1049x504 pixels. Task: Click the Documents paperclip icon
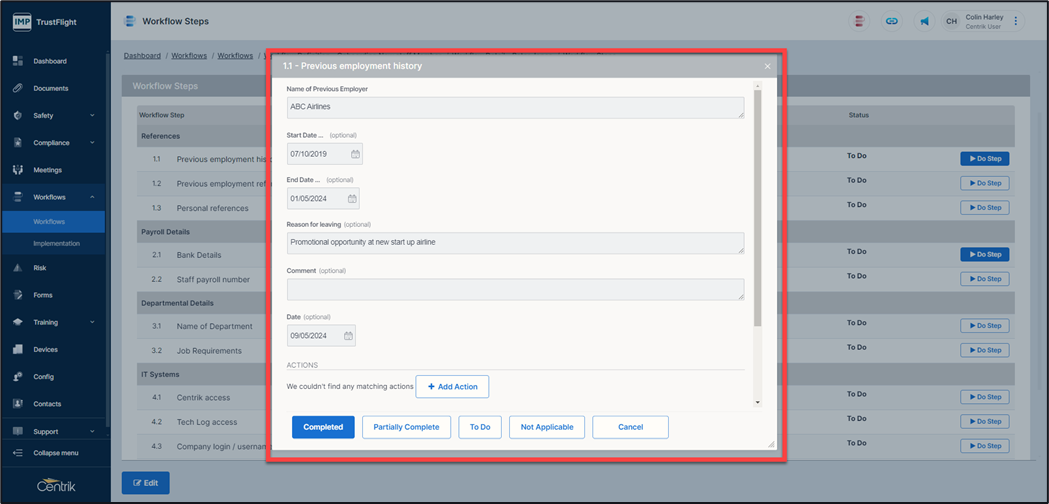click(18, 88)
